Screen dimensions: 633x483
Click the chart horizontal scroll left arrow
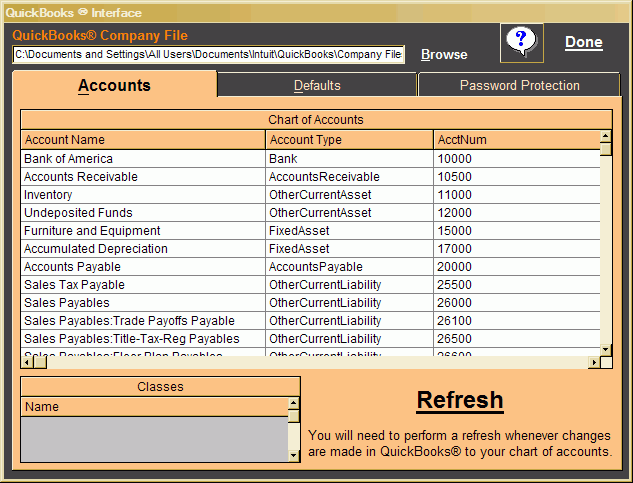click(x=27, y=363)
